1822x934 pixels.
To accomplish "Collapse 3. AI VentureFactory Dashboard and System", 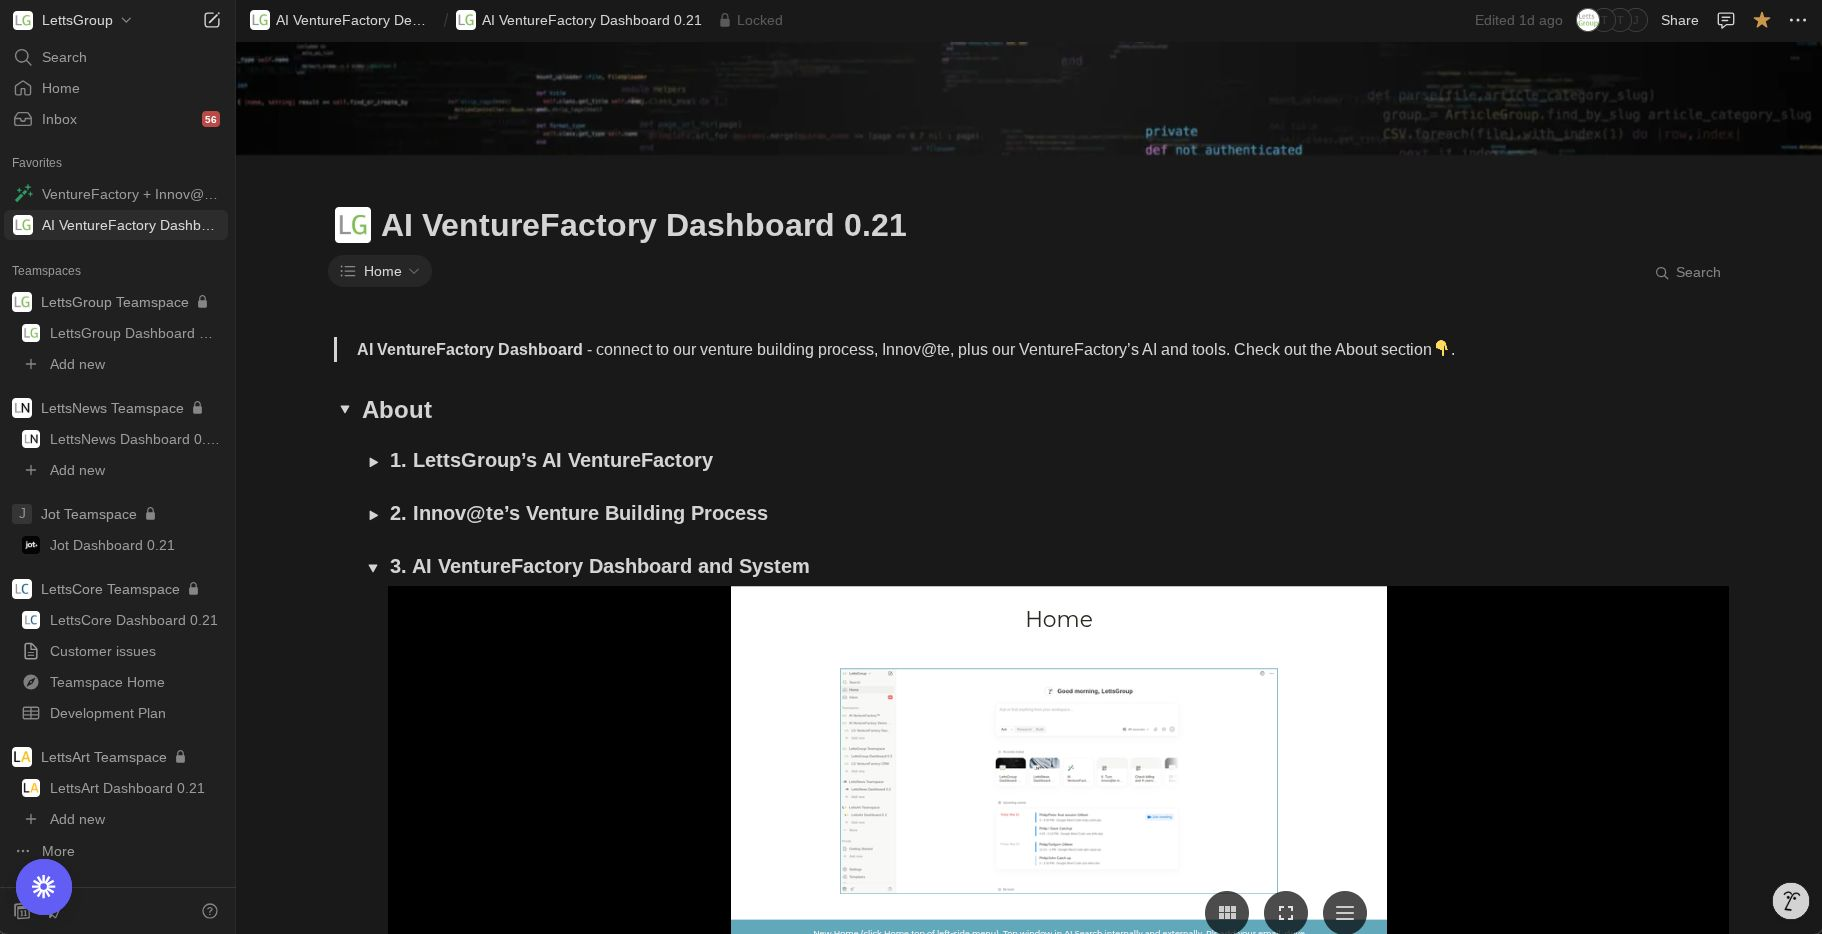I will point(373,568).
